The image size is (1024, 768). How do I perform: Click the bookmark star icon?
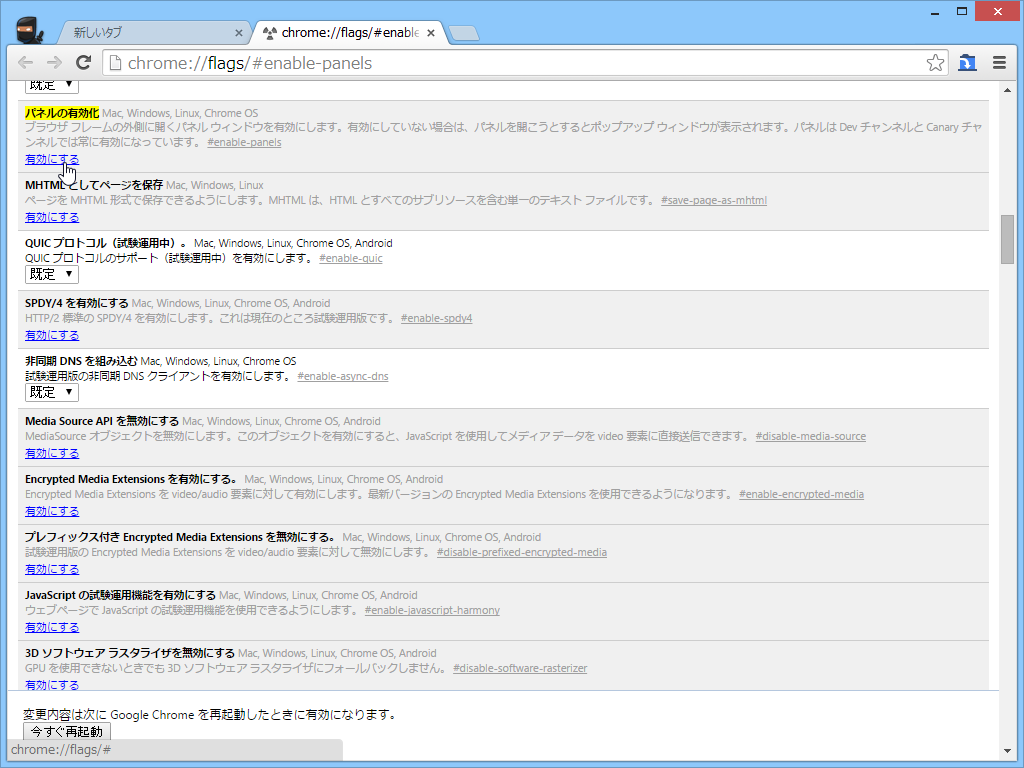click(935, 62)
